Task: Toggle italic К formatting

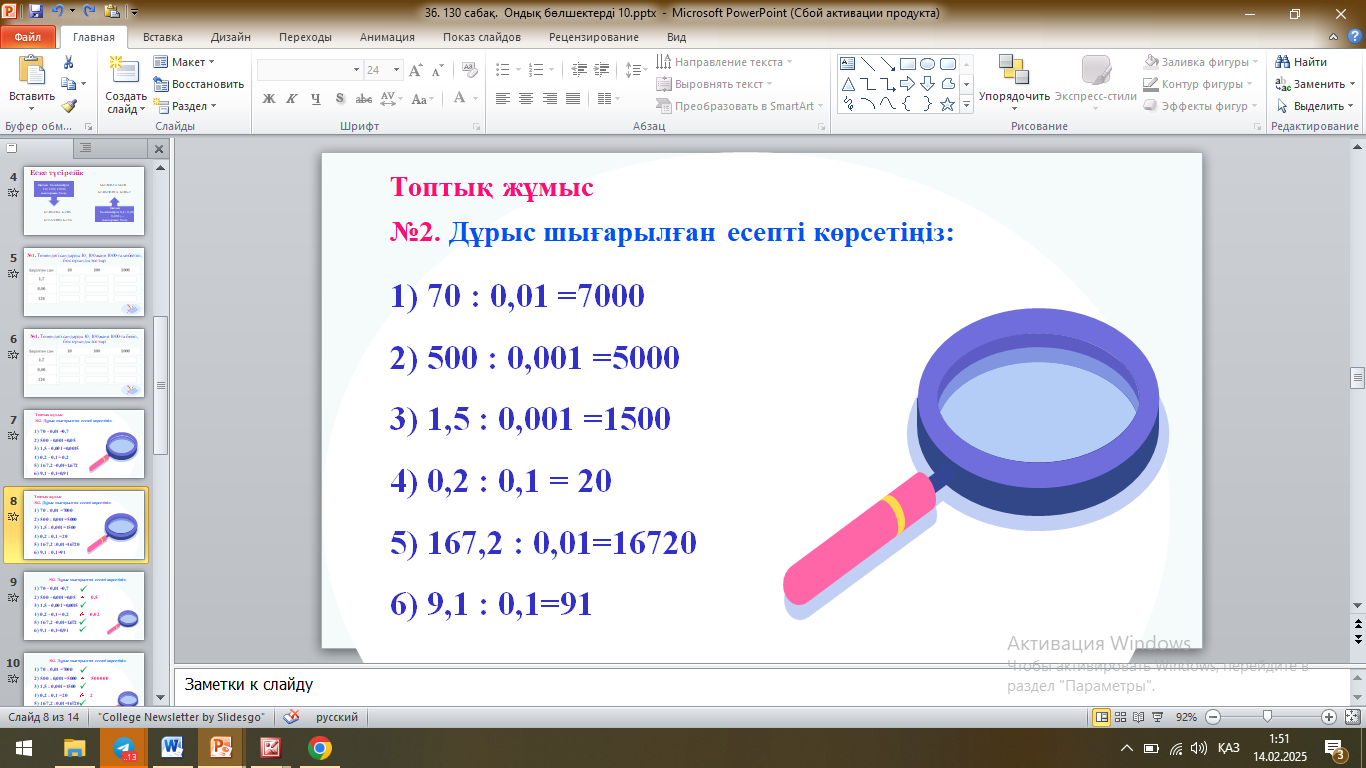Action: (x=292, y=99)
